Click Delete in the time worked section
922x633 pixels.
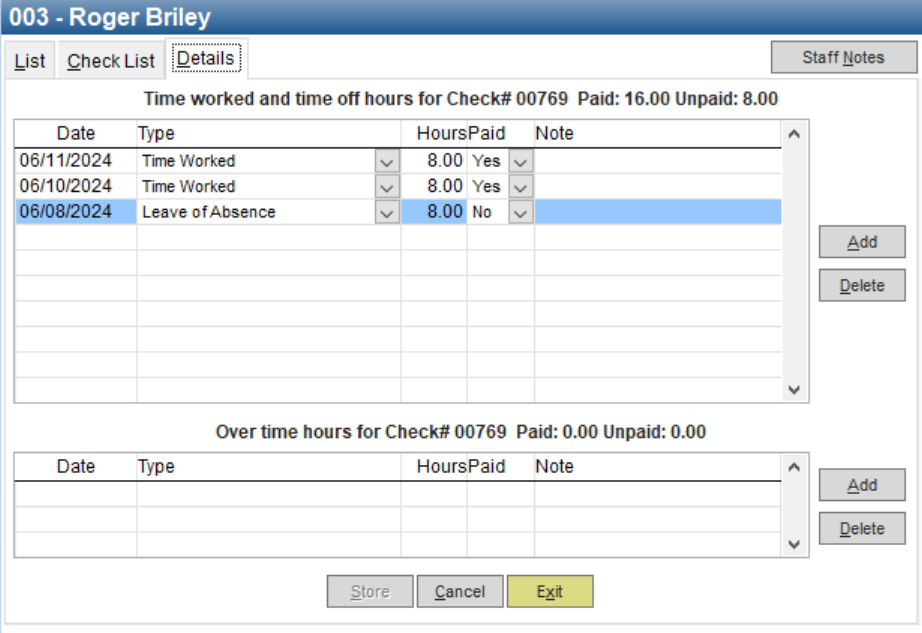[861, 285]
